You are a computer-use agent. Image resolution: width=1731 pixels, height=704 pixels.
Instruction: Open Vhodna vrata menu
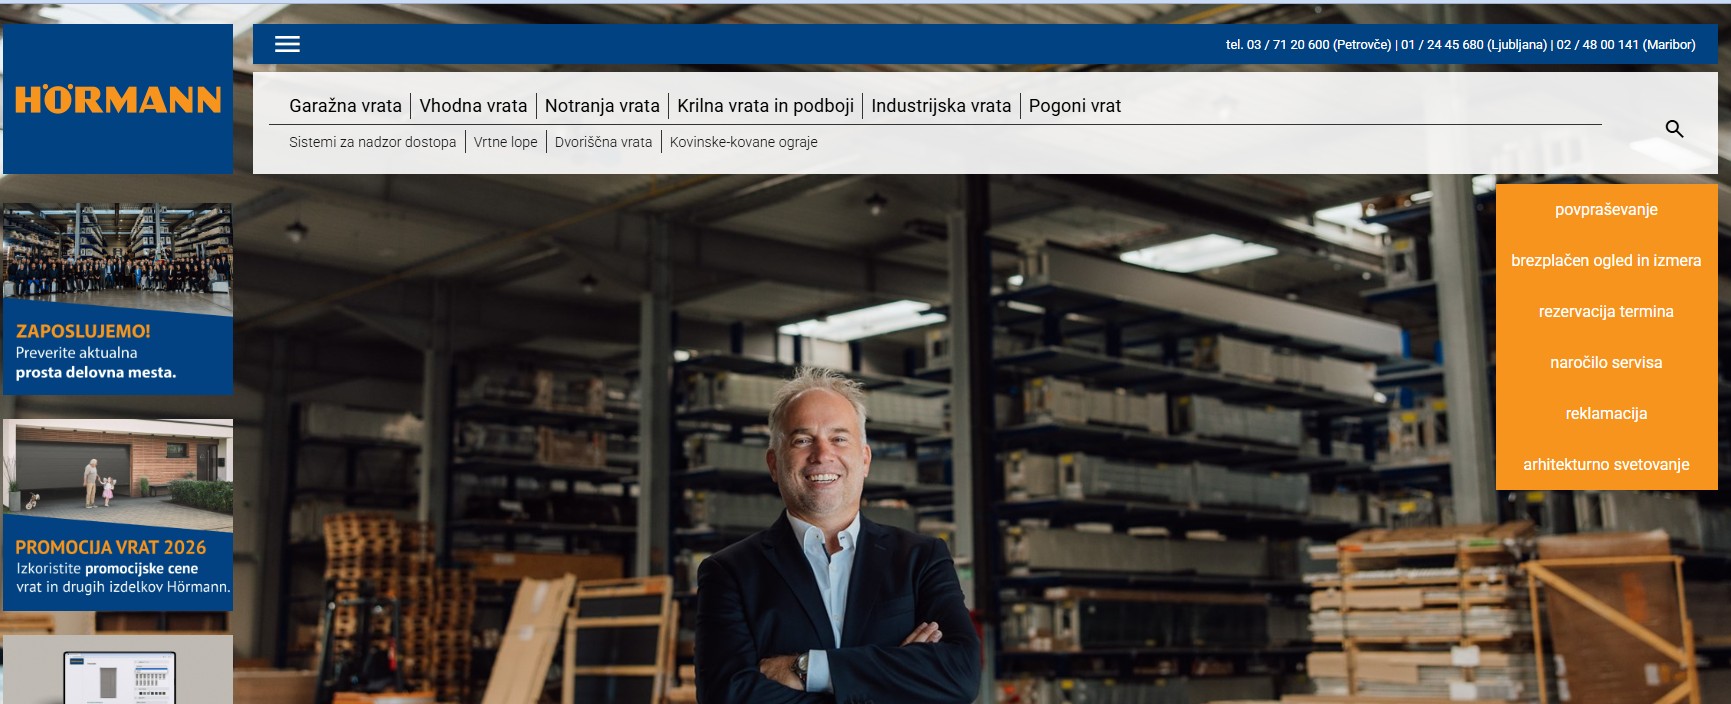(473, 106)
